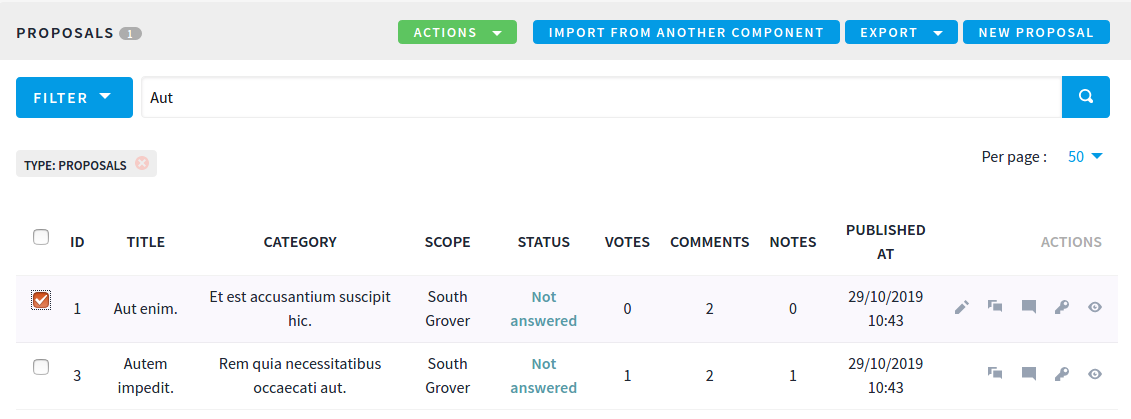Uncheck the checkbox for proposal Aut enim
The image size is (1131, 419).
[x=41, y=299]
